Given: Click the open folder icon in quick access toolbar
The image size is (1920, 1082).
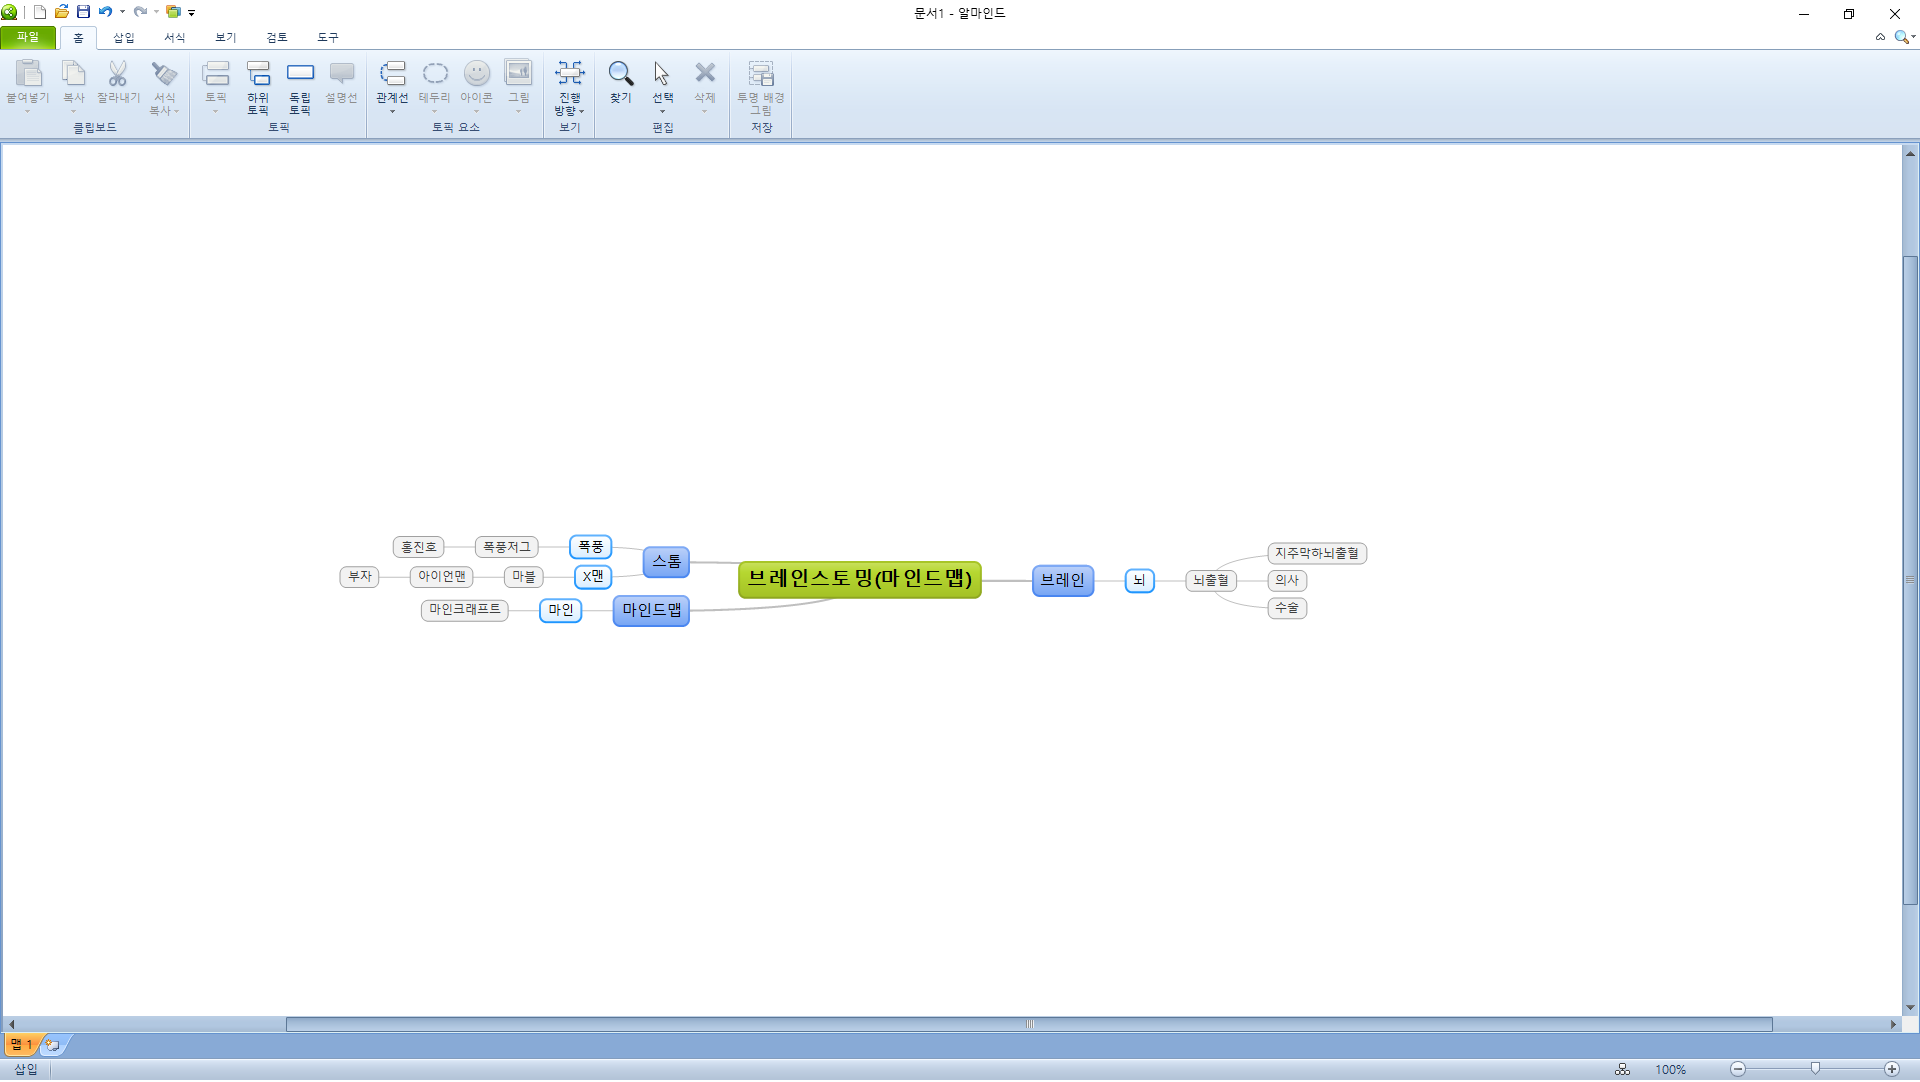Looking at the screenshot, I should pos(62,12).
